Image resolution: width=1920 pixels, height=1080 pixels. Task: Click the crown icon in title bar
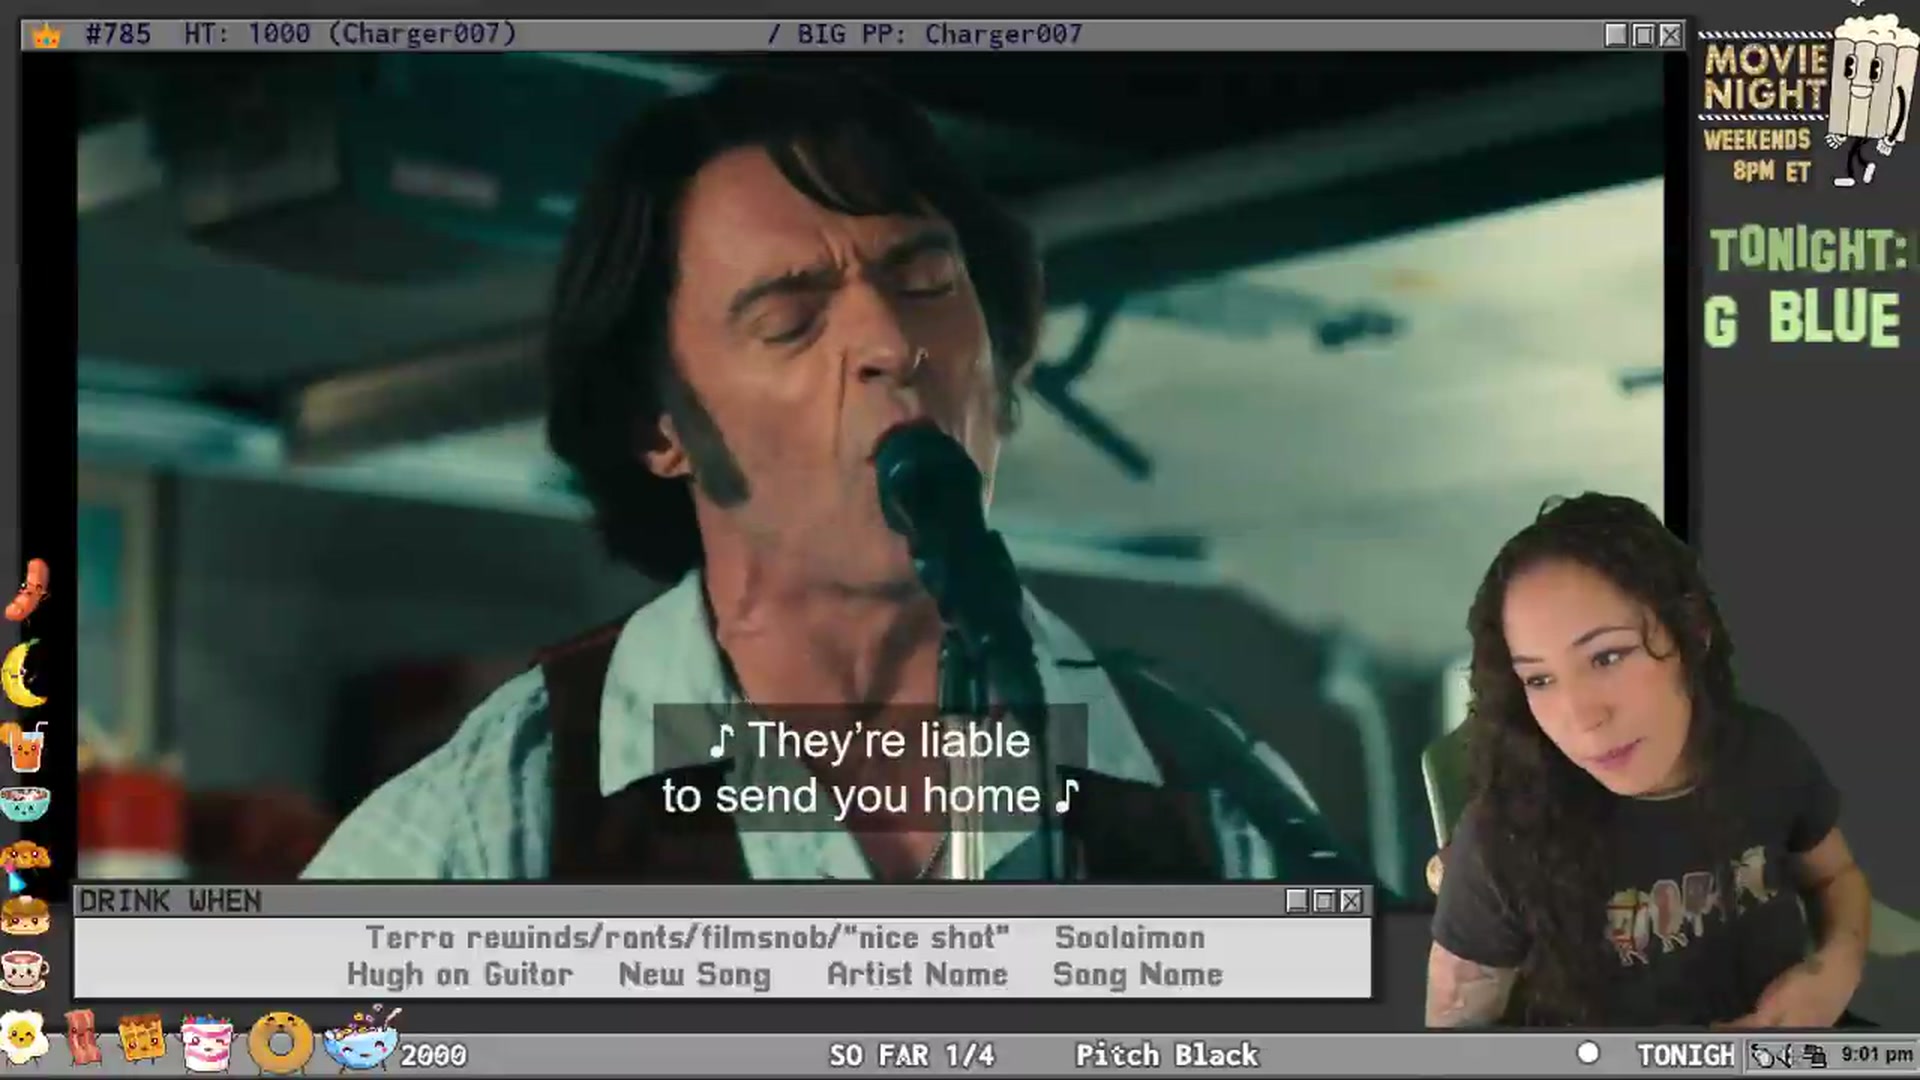[46, 36]
